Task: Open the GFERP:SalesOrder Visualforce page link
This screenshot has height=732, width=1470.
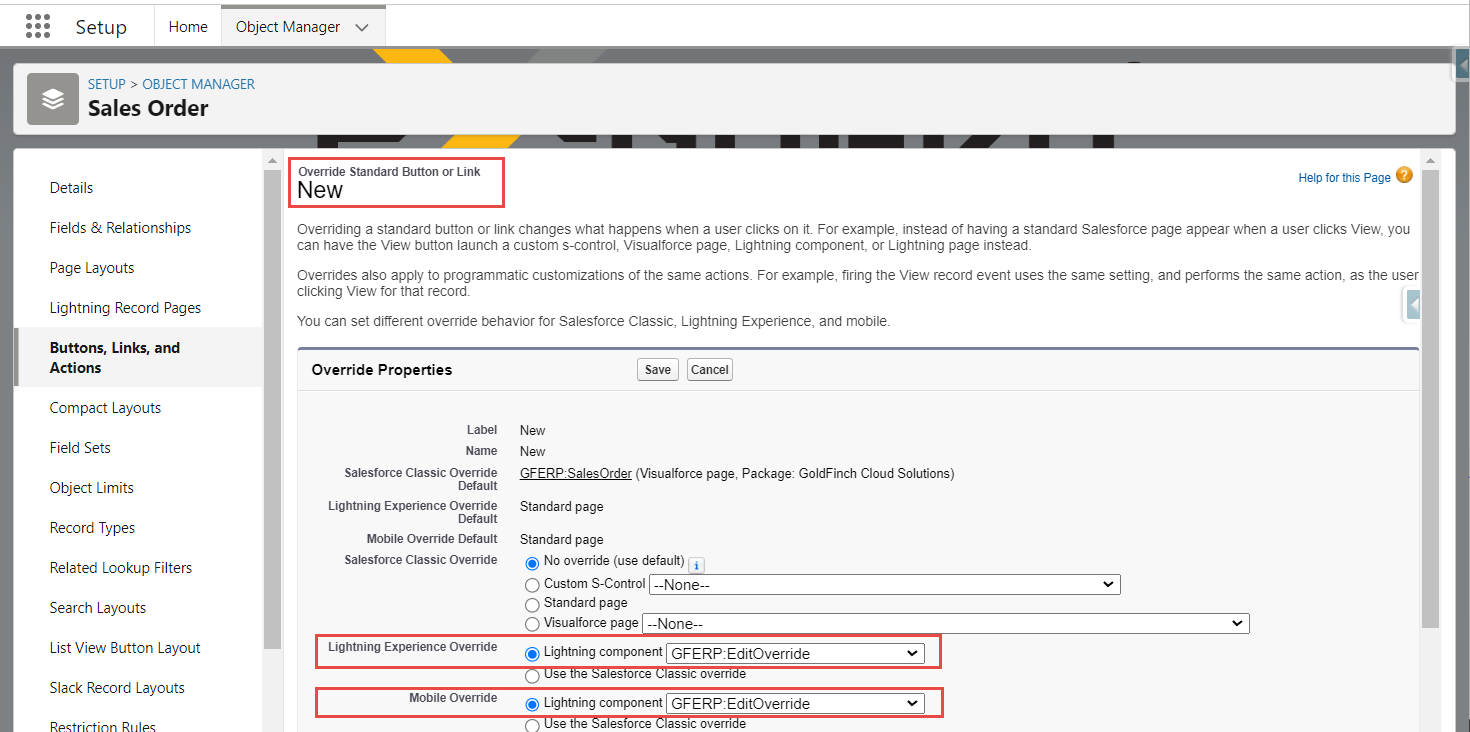Action: [x=576, y=474]
